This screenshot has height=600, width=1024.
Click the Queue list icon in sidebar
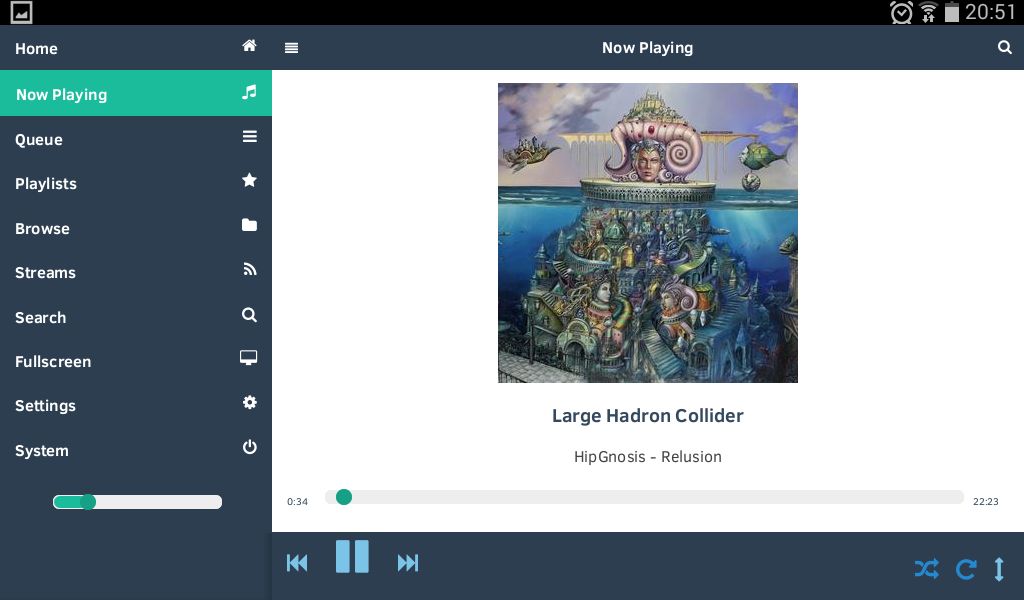click(249, 136)
